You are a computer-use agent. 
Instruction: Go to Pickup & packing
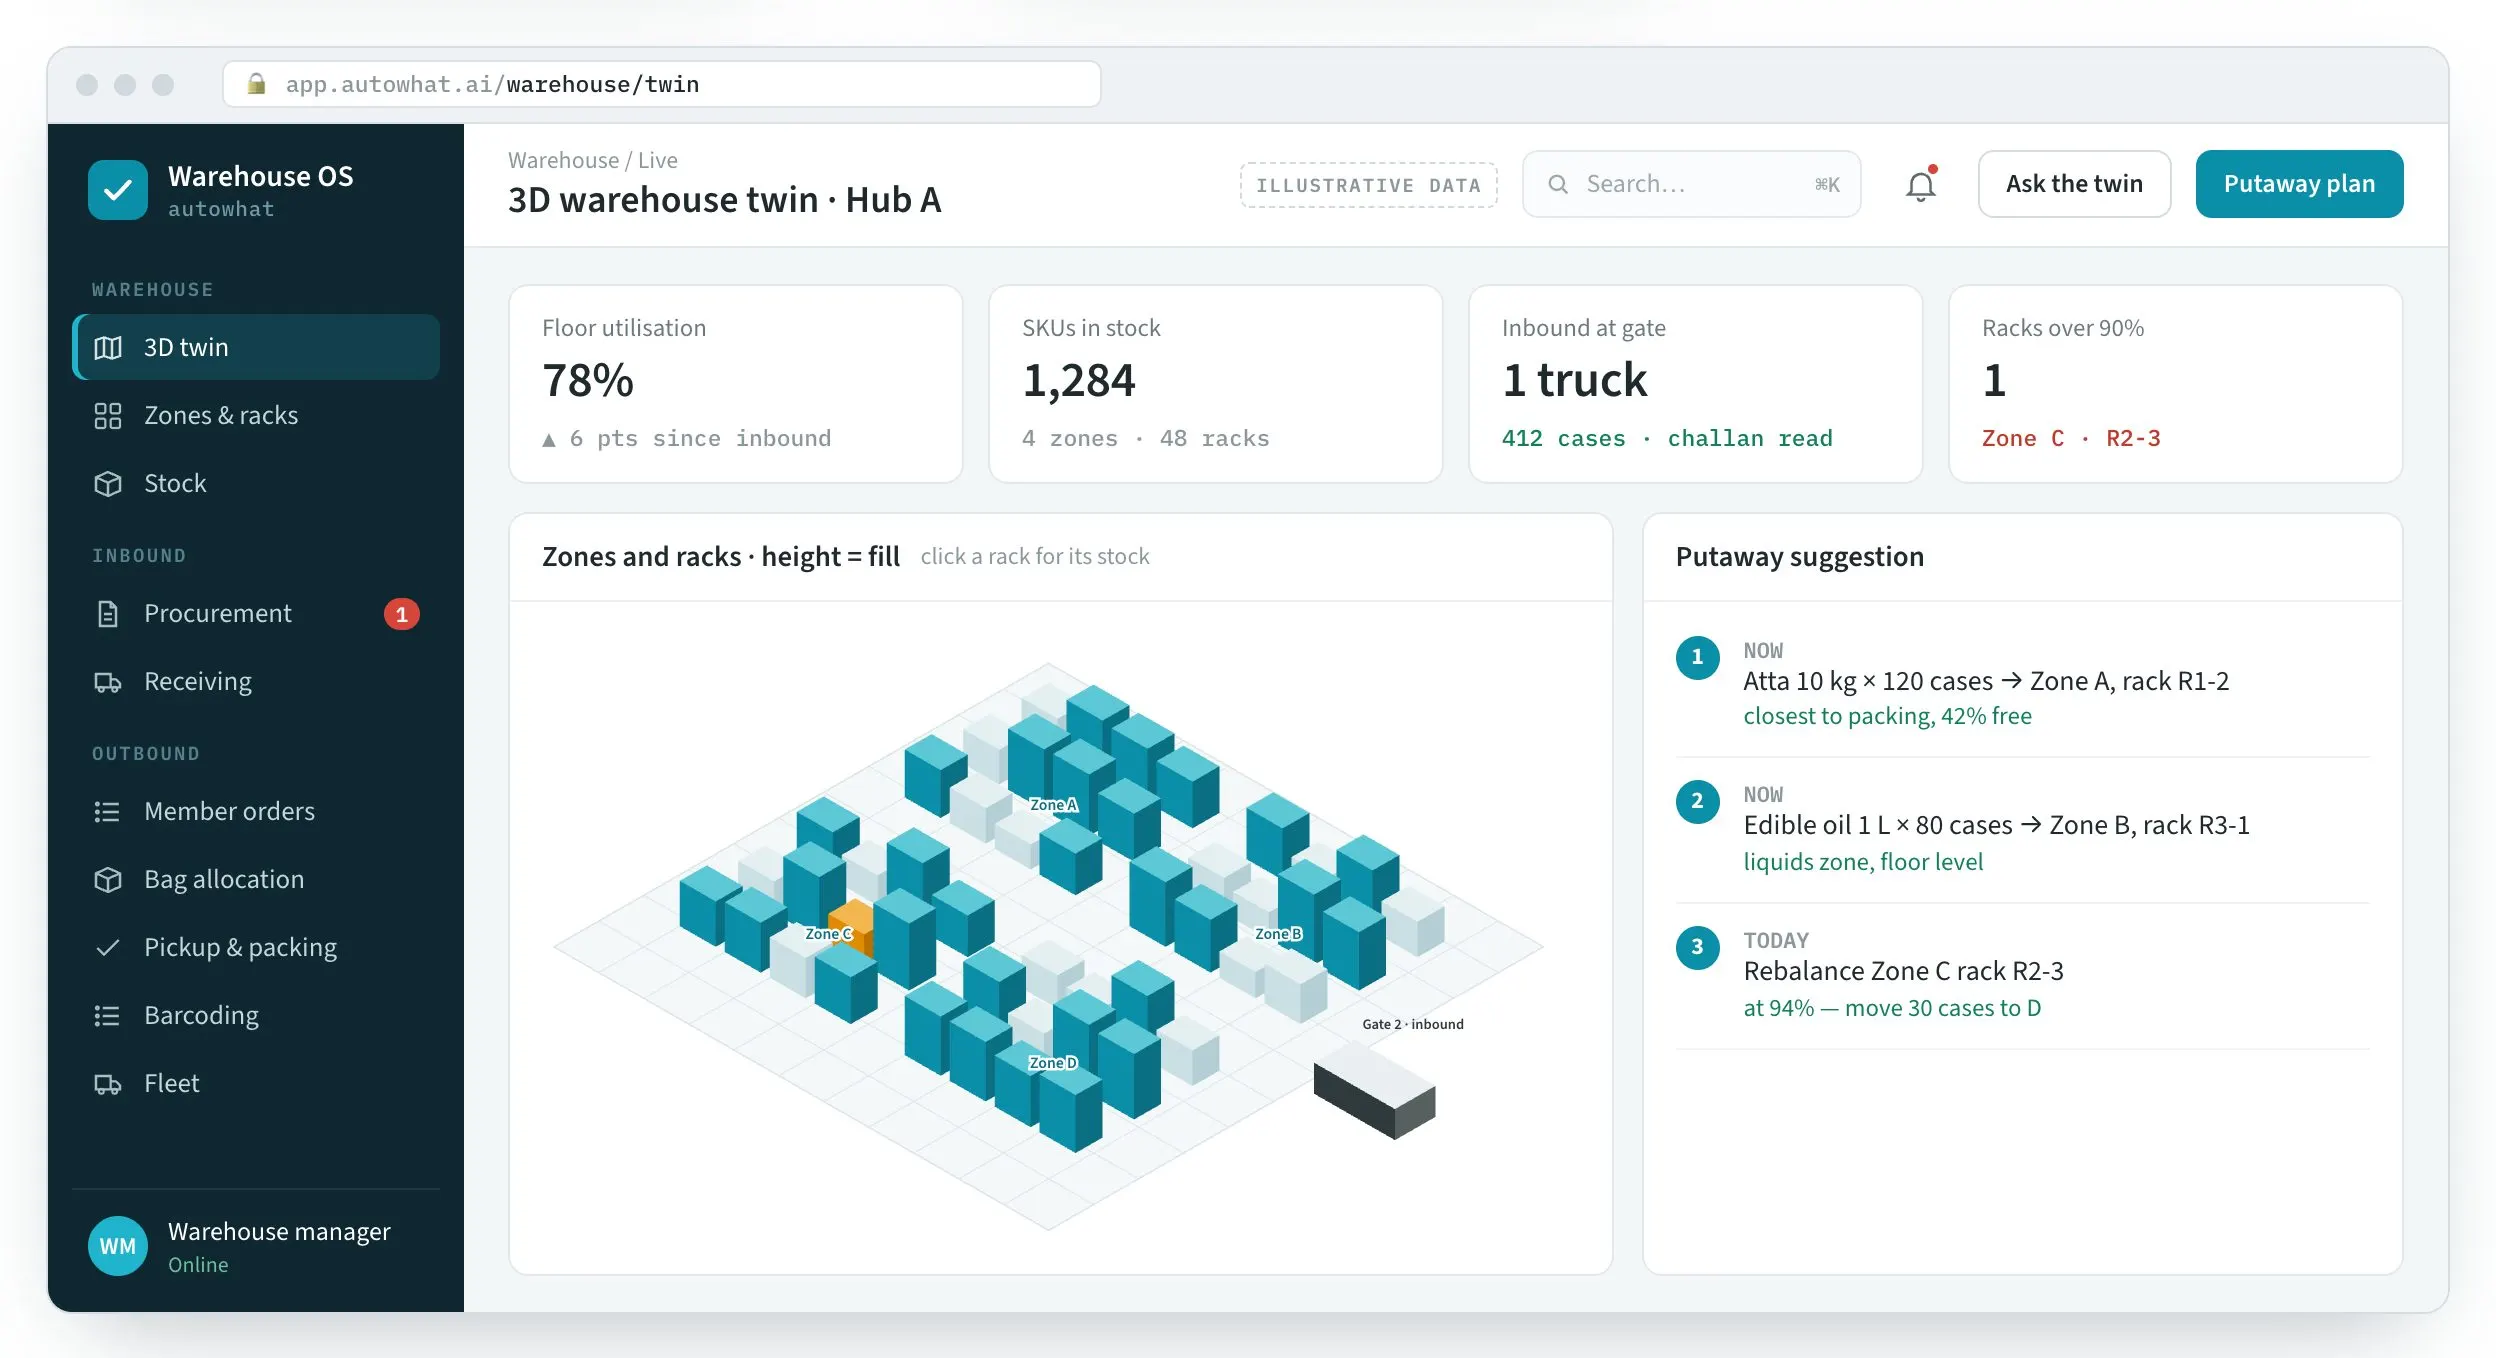[256, 947]
